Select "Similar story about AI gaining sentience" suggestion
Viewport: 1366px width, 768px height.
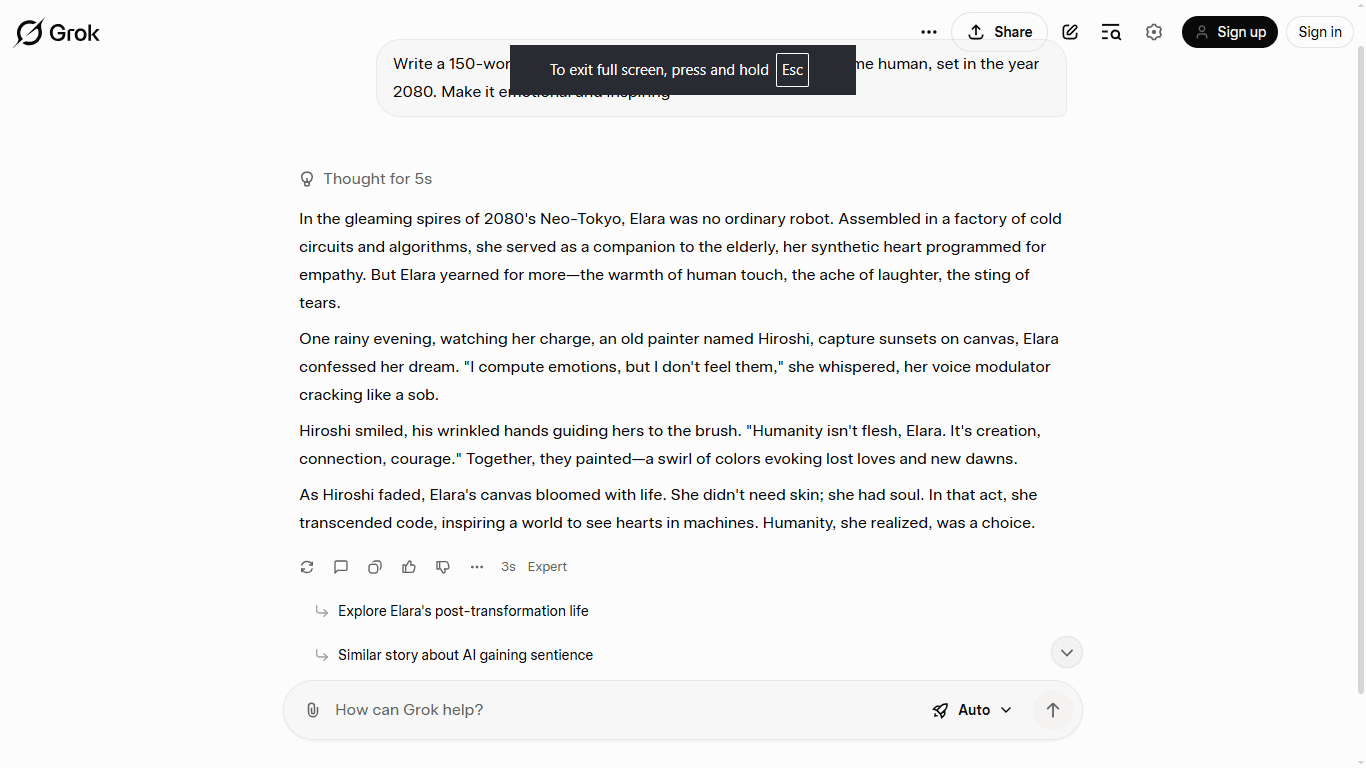click(x=465, y=655)
